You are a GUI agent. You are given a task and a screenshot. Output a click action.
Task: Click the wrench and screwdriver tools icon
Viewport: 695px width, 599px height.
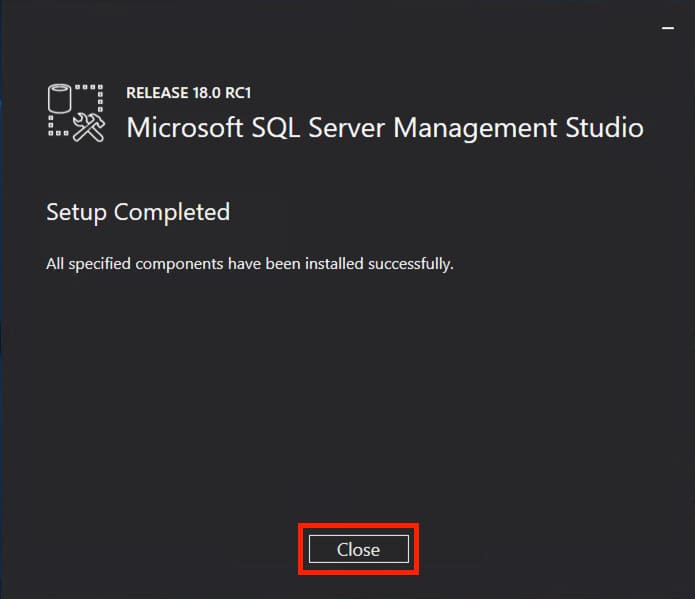[x=88, y=125]
